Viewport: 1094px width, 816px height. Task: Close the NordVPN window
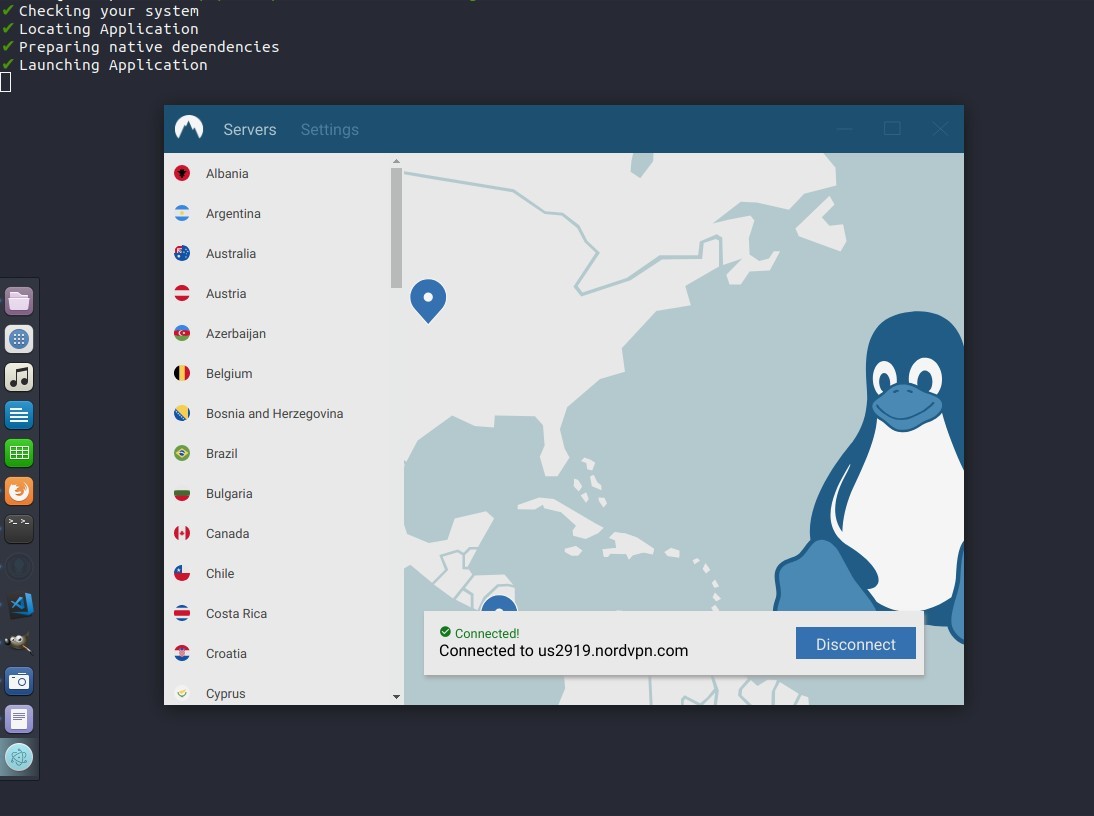click(940, 129)
